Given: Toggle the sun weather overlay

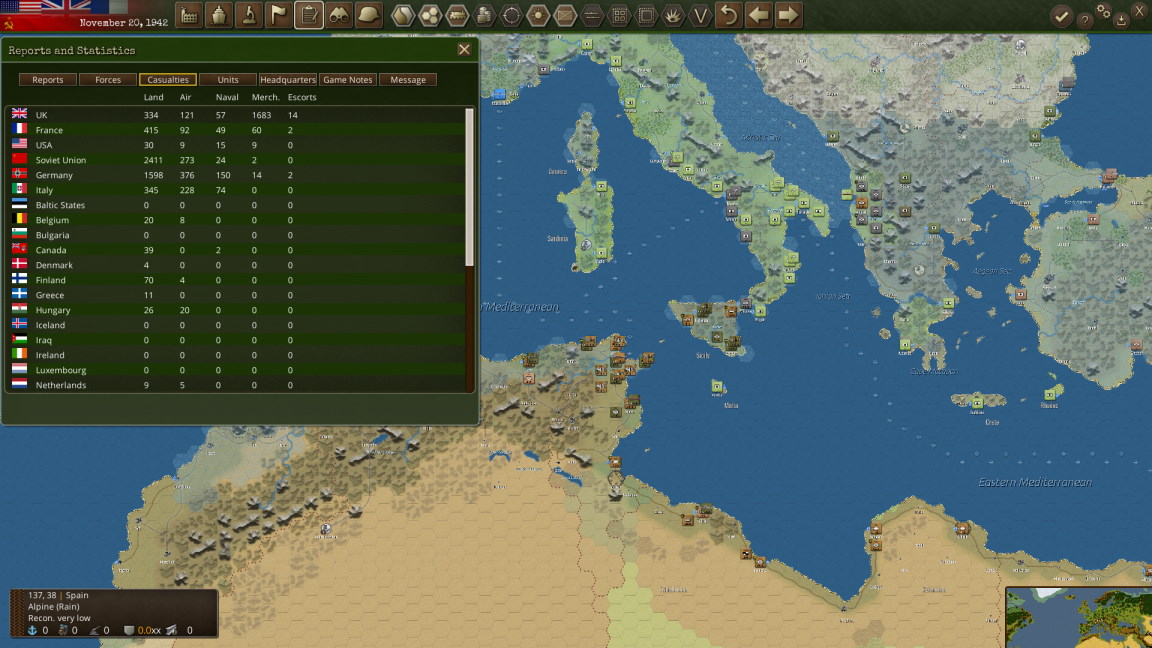Looking at the screenshot, I should click(x=538, y=15).
